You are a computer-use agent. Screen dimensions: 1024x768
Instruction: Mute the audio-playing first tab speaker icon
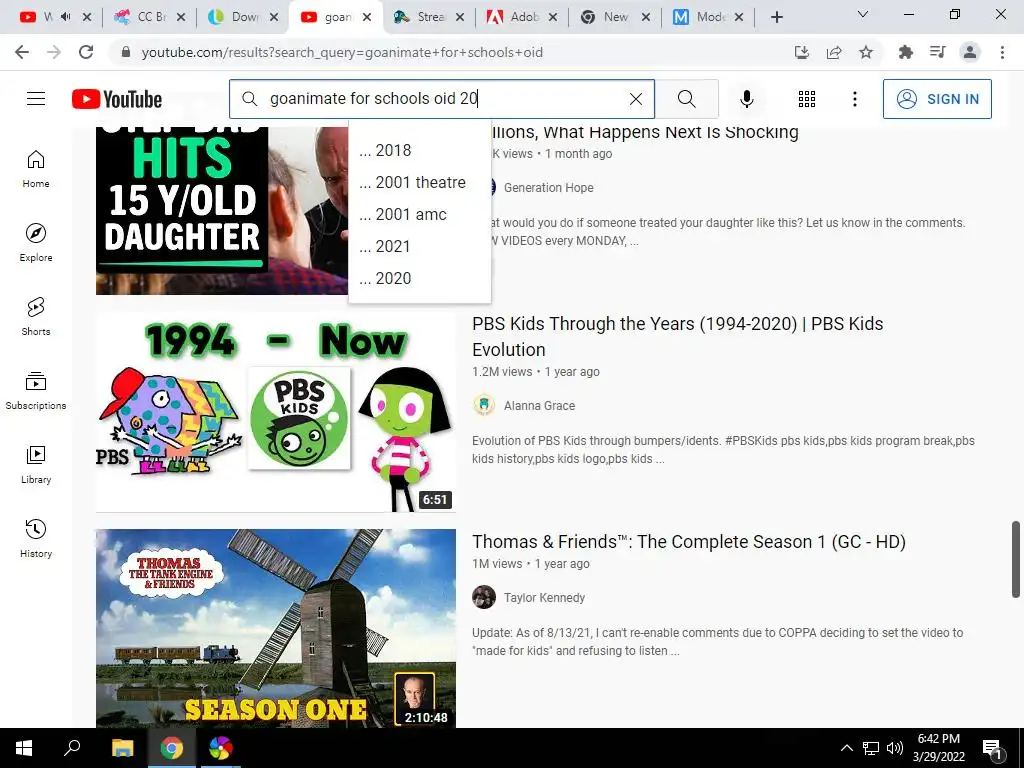coord(65,17)
